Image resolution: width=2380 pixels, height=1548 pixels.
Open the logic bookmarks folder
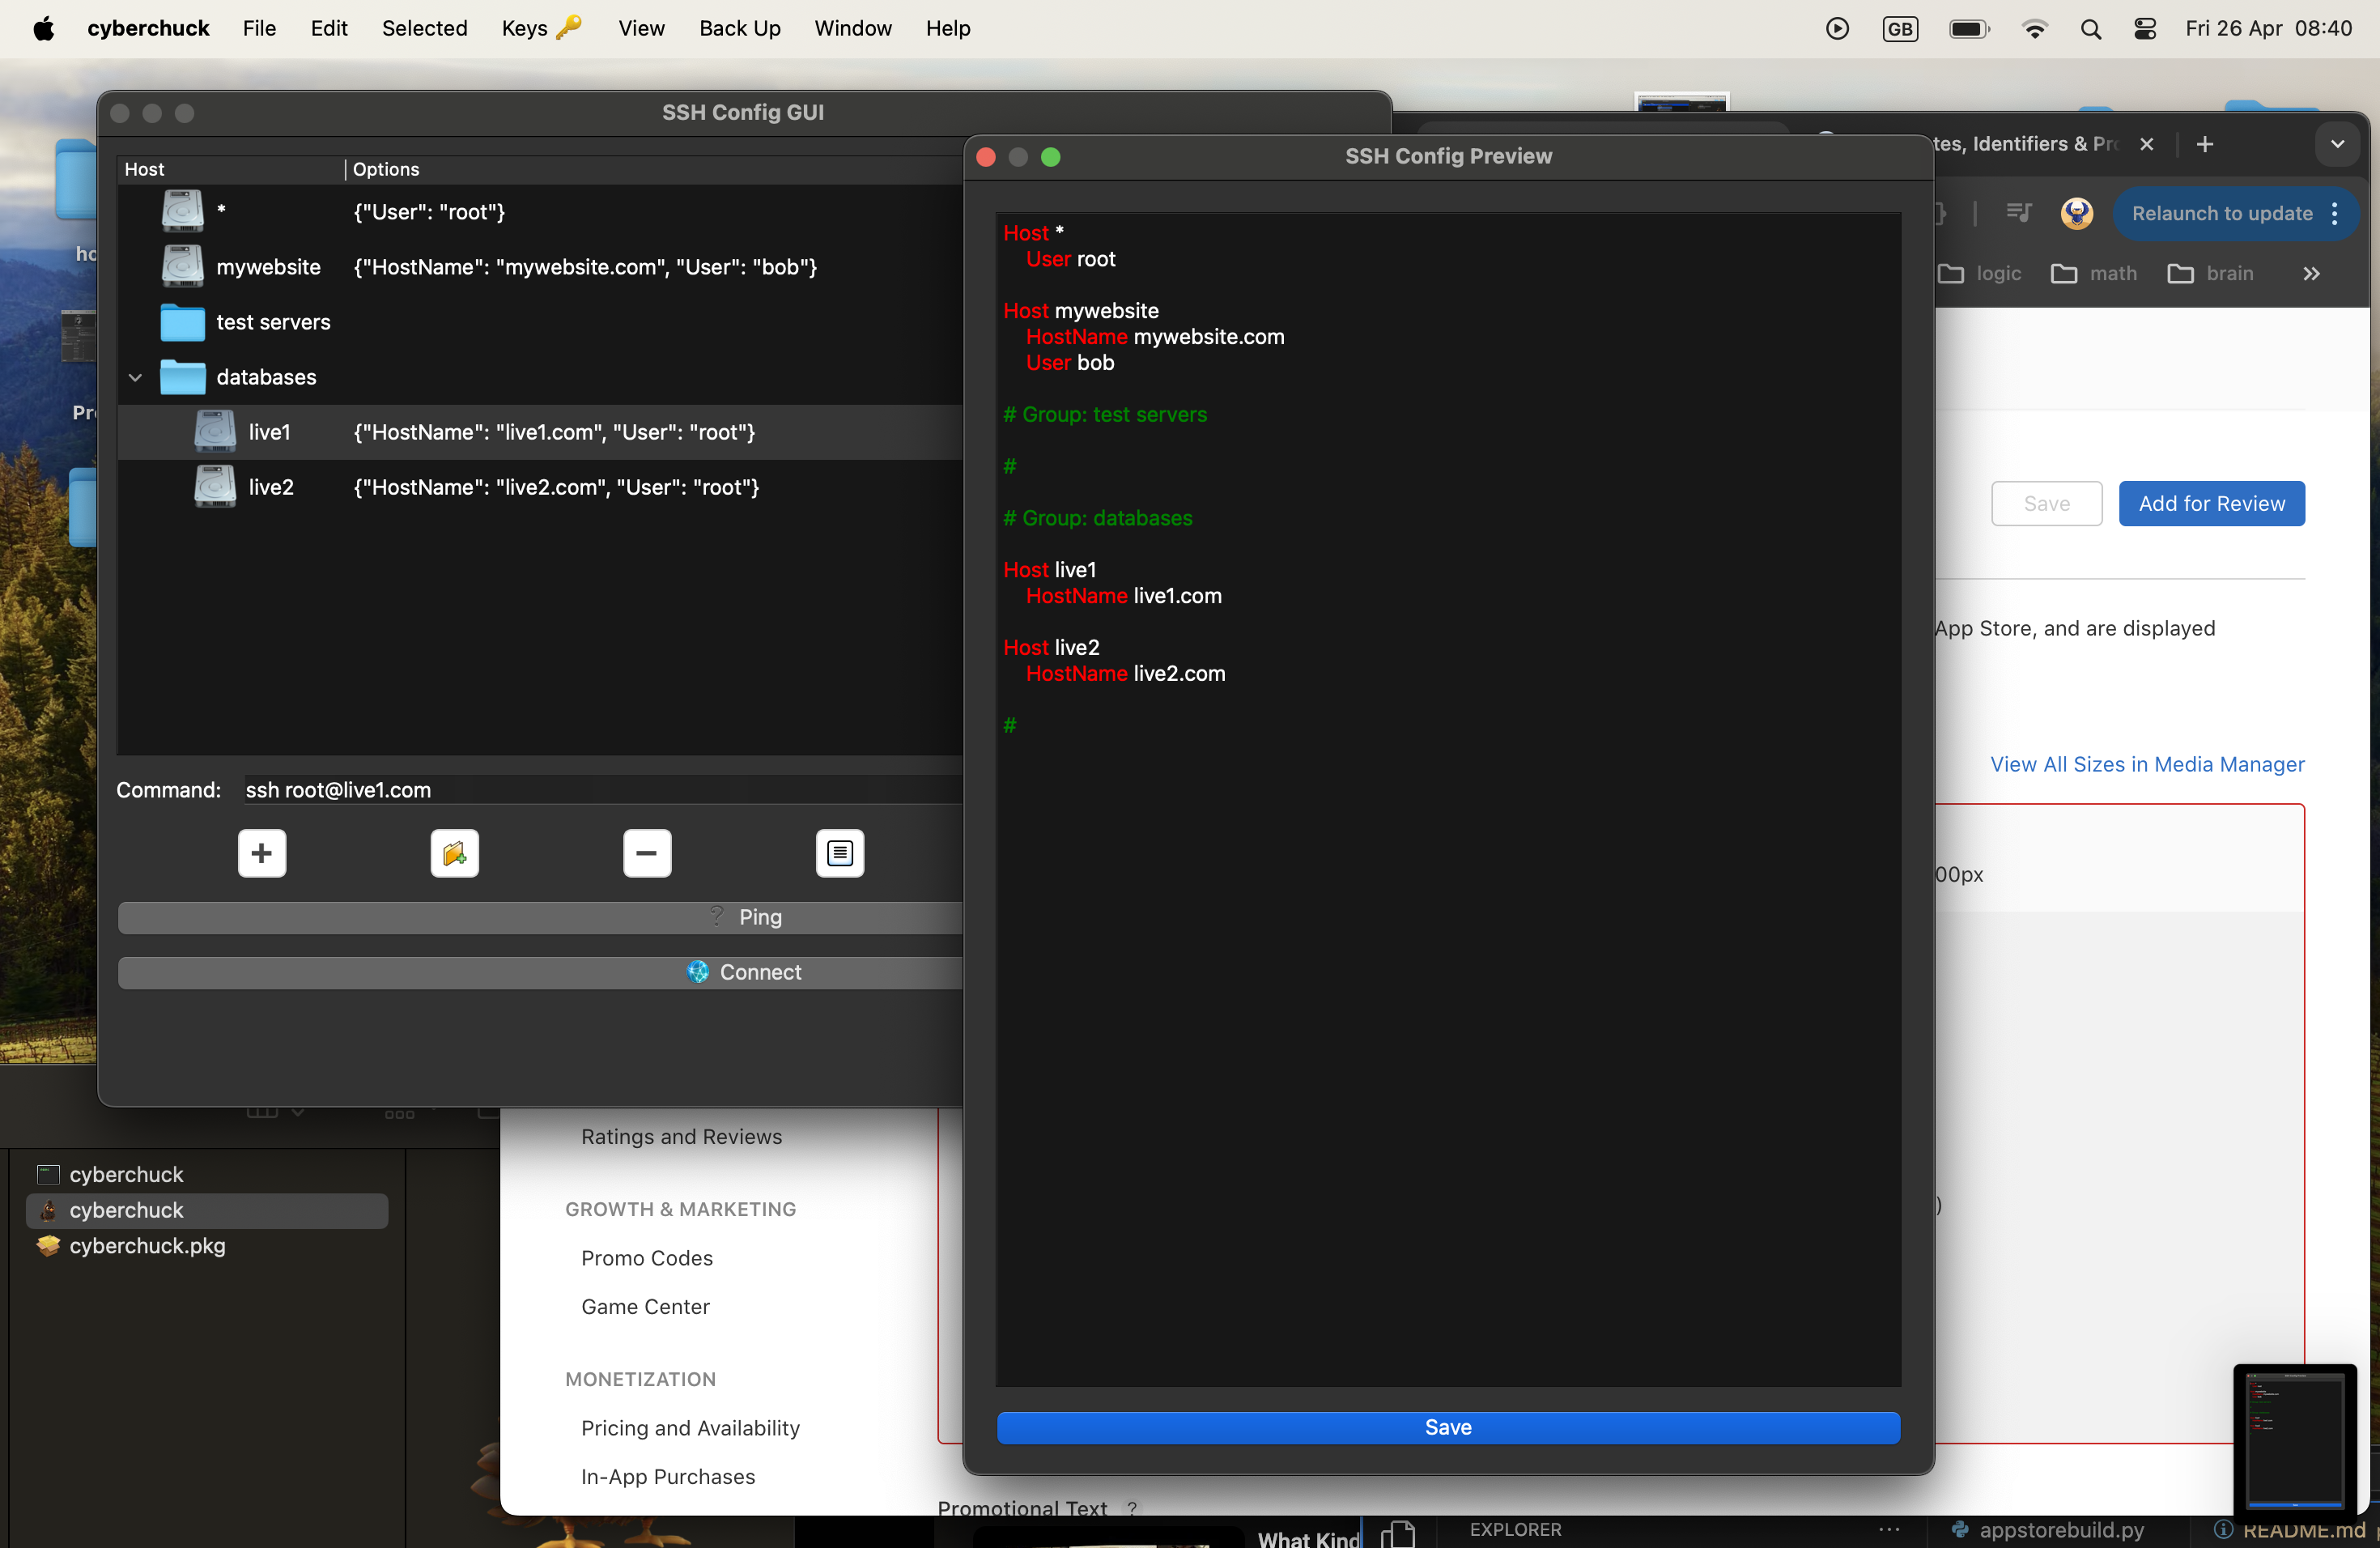click(1980, 273)
